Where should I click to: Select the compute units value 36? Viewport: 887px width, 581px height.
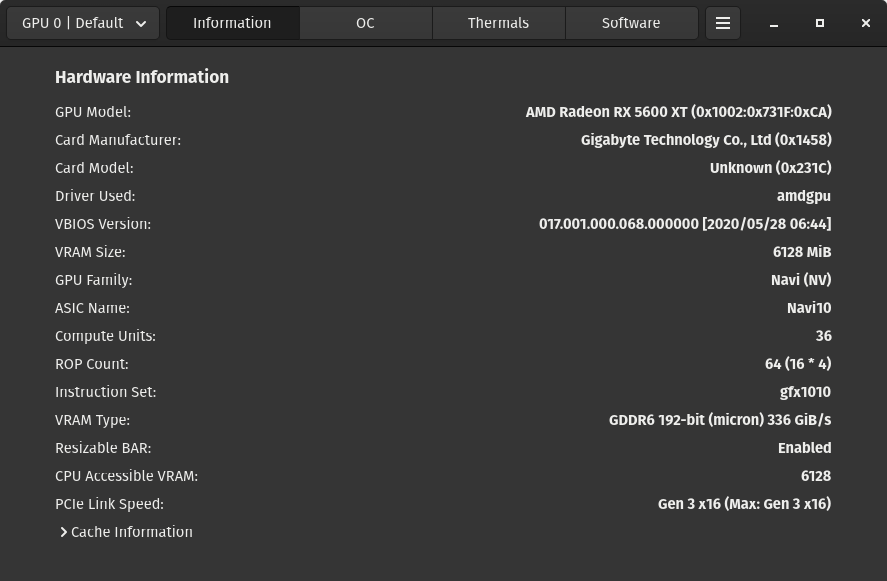click(x=824, y=336)
